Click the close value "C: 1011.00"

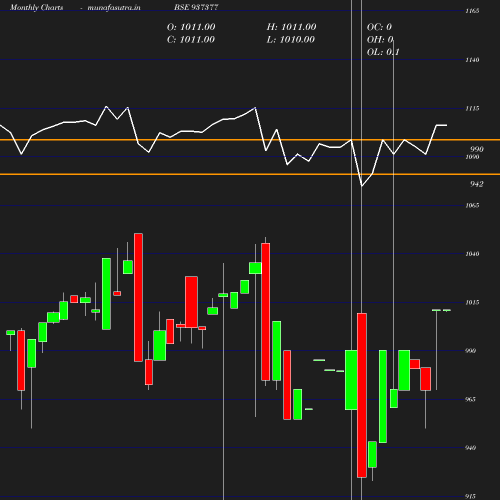[x=191, y=40]
